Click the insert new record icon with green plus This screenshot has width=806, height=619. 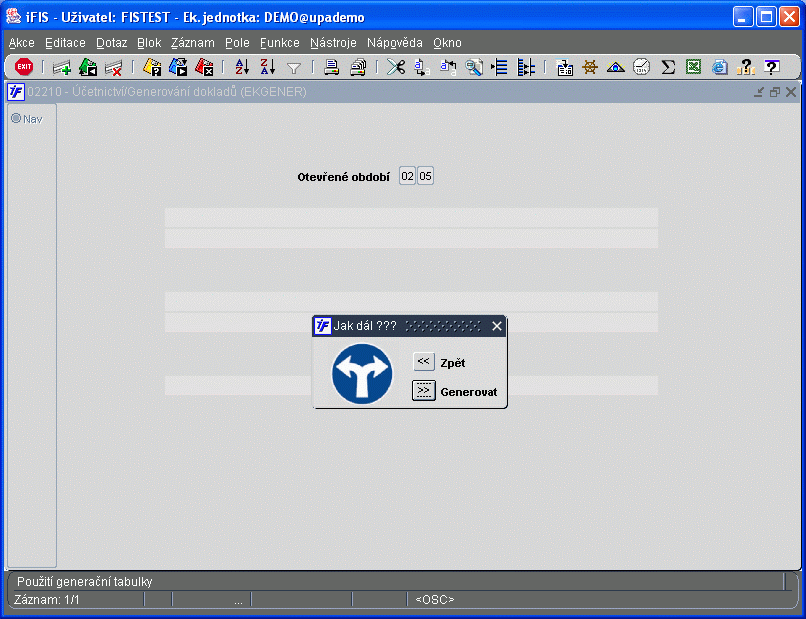(x=62, y=67)
